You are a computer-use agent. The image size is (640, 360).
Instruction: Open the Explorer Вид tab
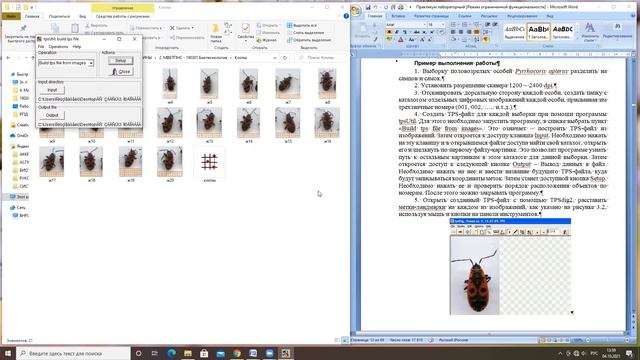coord(82,16)
